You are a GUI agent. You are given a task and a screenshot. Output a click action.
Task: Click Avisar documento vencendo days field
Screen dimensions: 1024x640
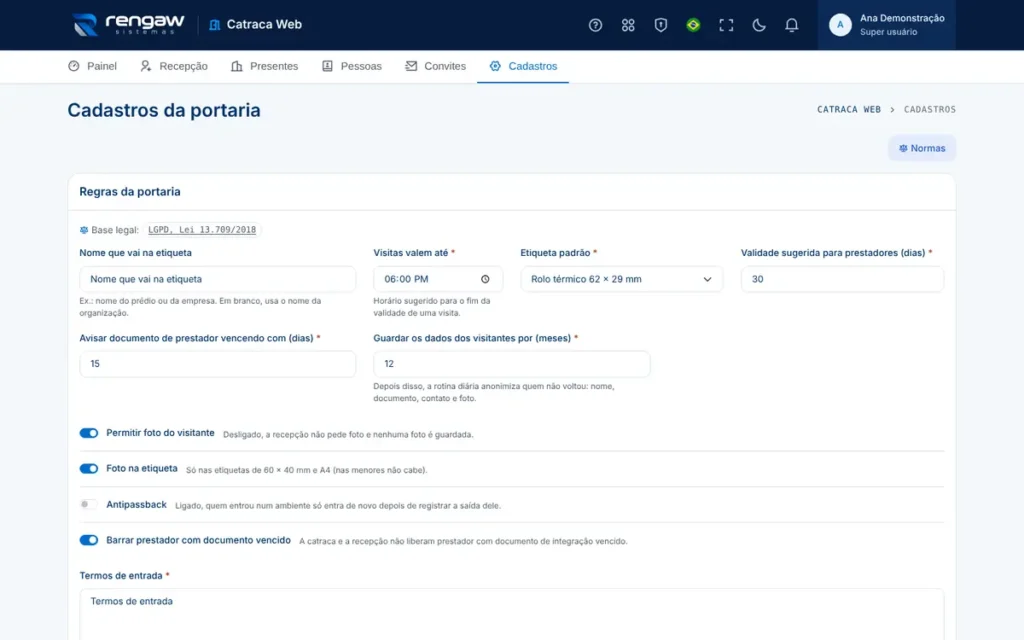click(217, 364)
